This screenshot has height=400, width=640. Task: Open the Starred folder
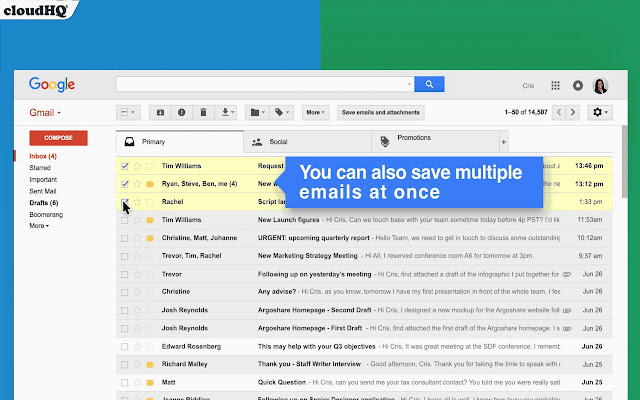point(40,168)
